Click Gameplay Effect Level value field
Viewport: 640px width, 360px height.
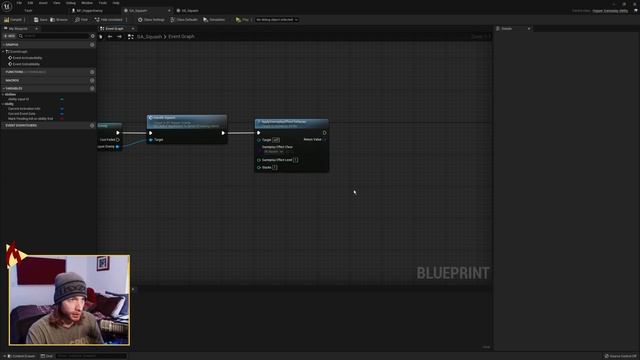click(296, 160)
